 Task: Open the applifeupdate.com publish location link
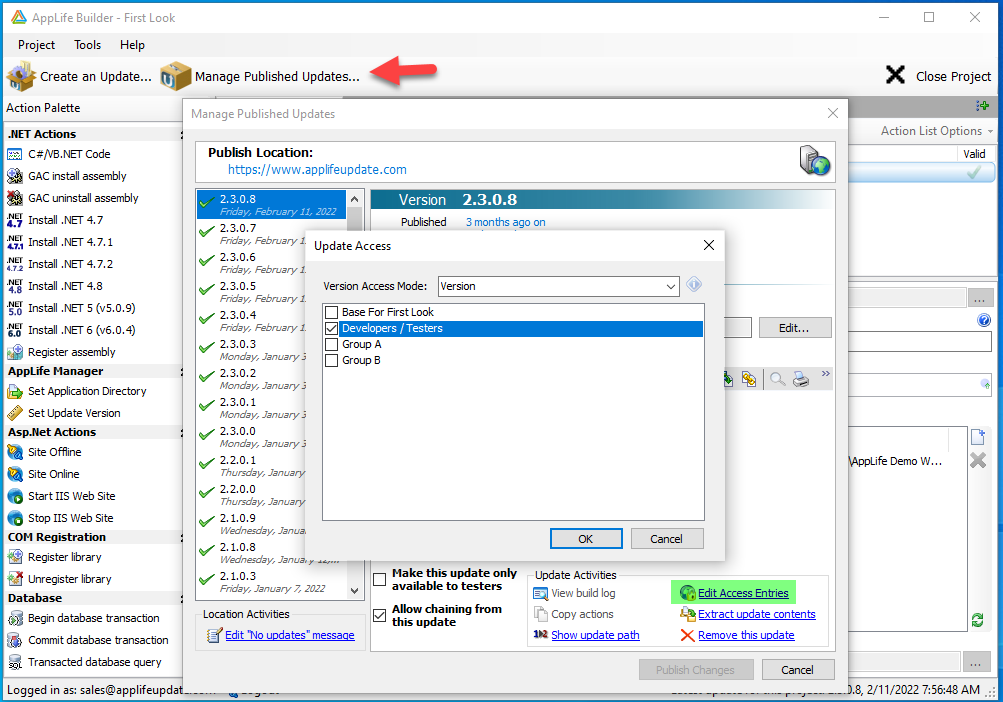pyautogui.click(x=317, y=170)
